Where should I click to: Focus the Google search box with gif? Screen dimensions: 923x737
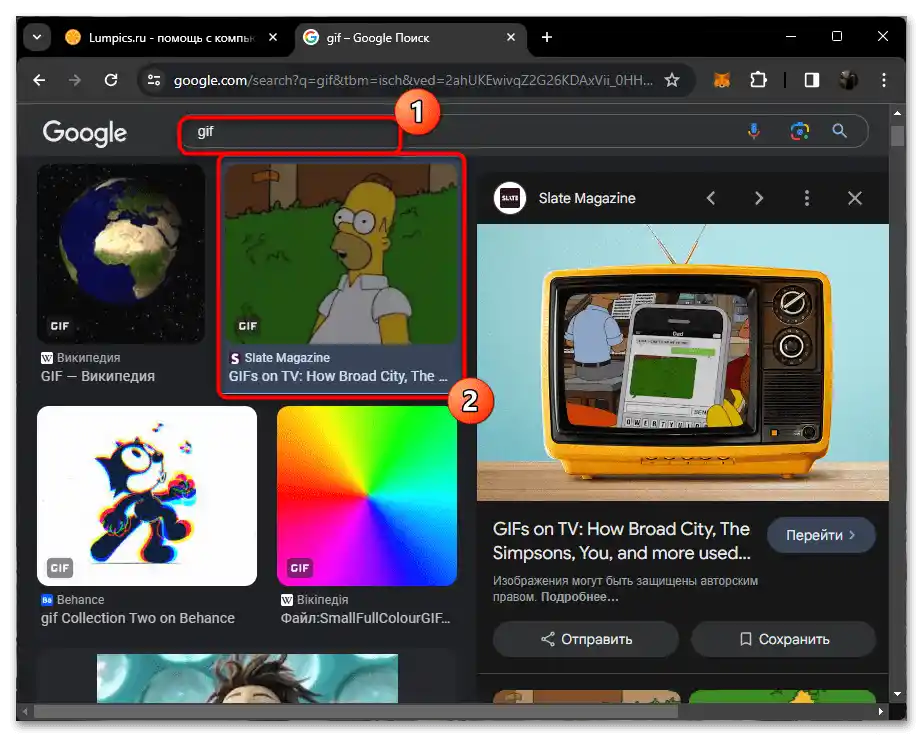point(459,131)
